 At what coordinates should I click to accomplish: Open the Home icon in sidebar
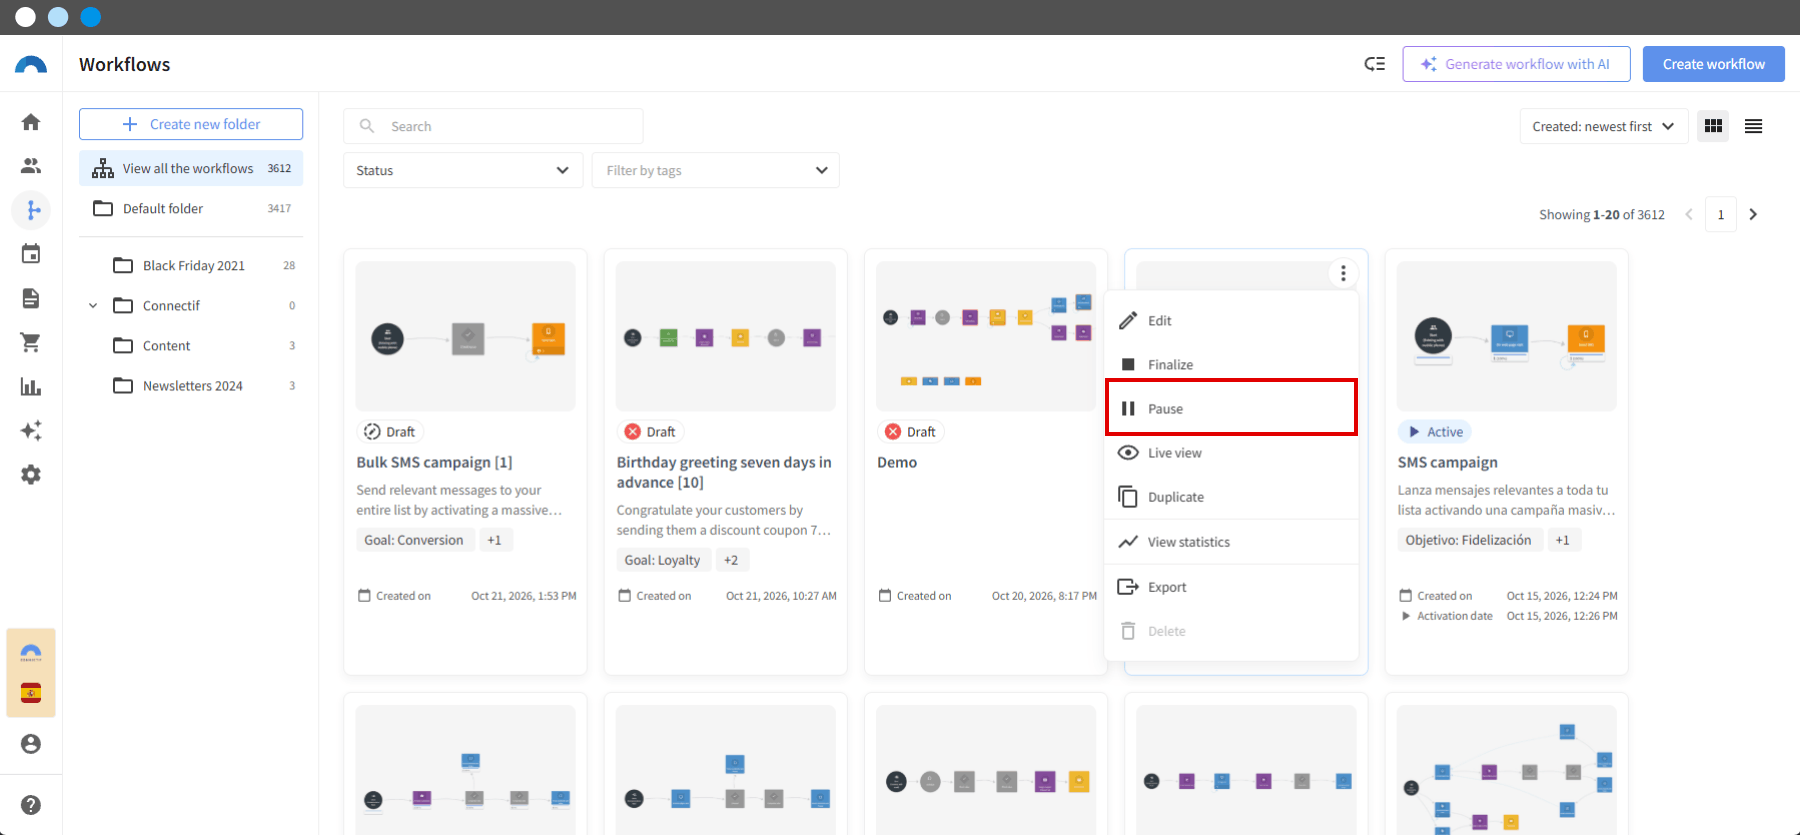coord(31,122)
